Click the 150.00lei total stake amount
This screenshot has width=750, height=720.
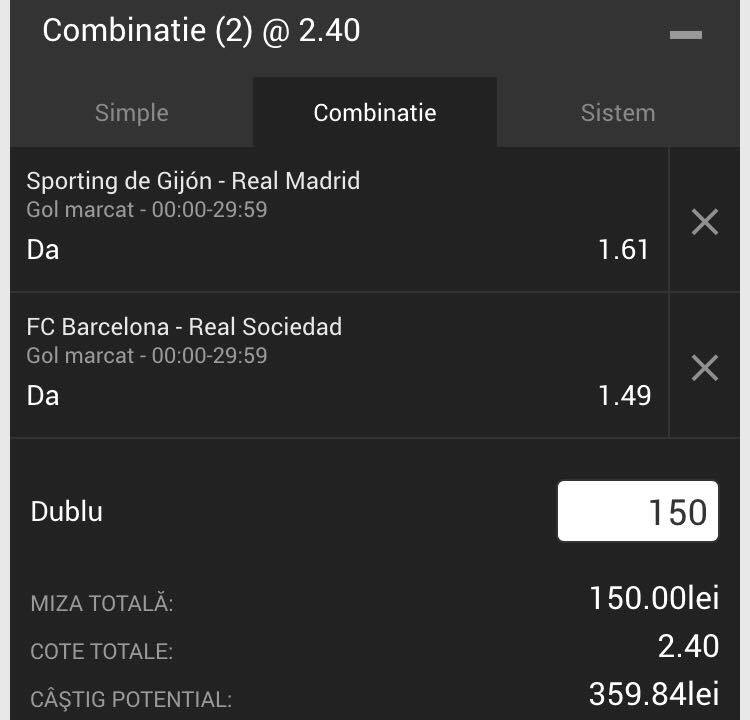(x=654, y=598)
